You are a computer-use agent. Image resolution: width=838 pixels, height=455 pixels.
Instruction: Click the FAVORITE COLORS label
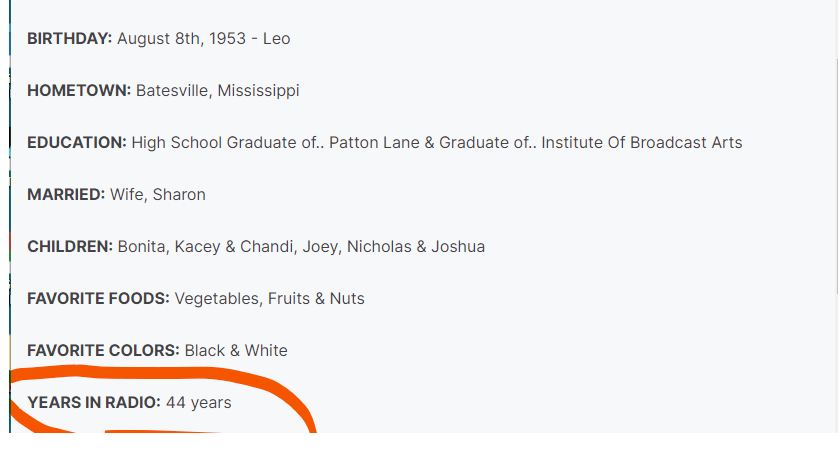103,351
